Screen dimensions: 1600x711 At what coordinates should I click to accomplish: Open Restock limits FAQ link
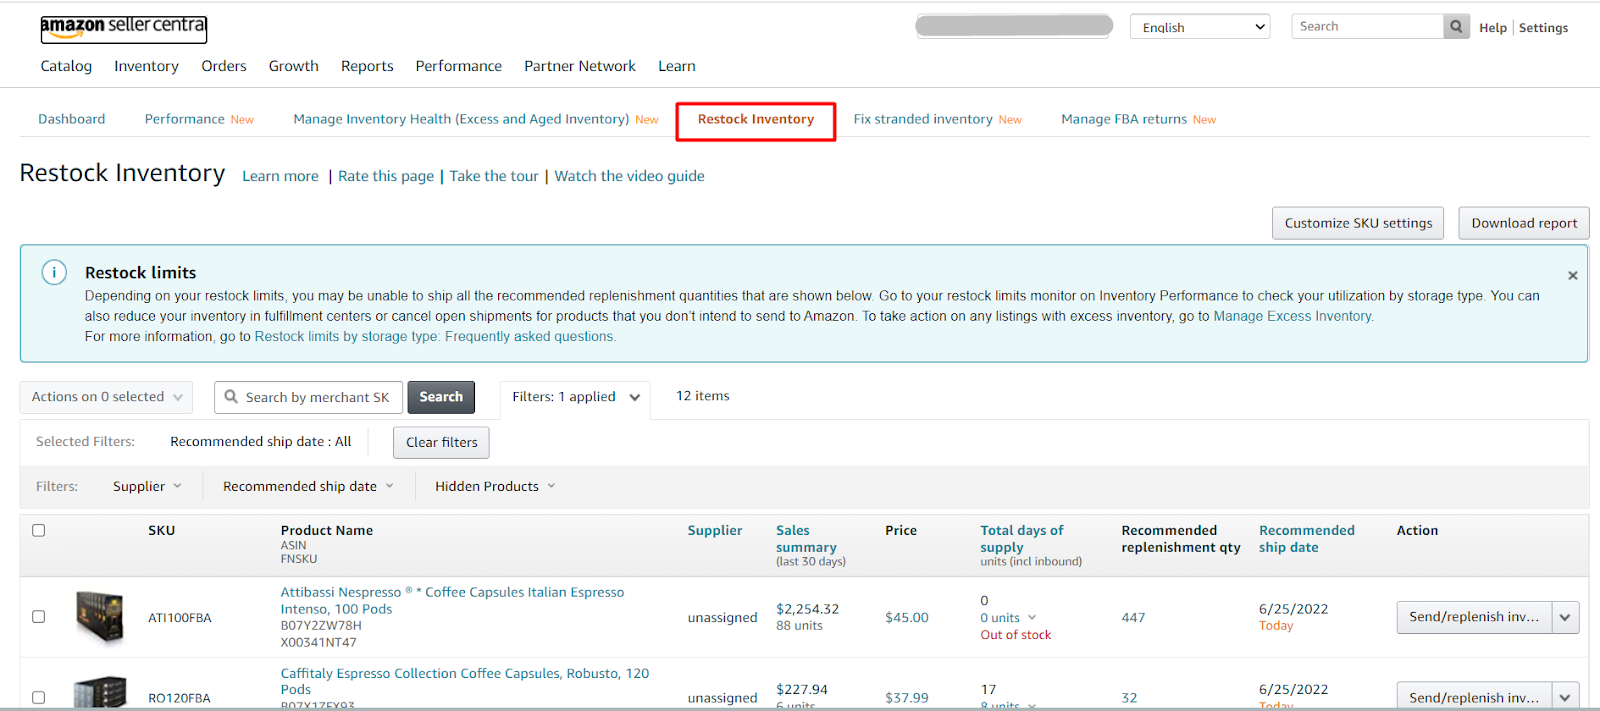tap(435, 336)
